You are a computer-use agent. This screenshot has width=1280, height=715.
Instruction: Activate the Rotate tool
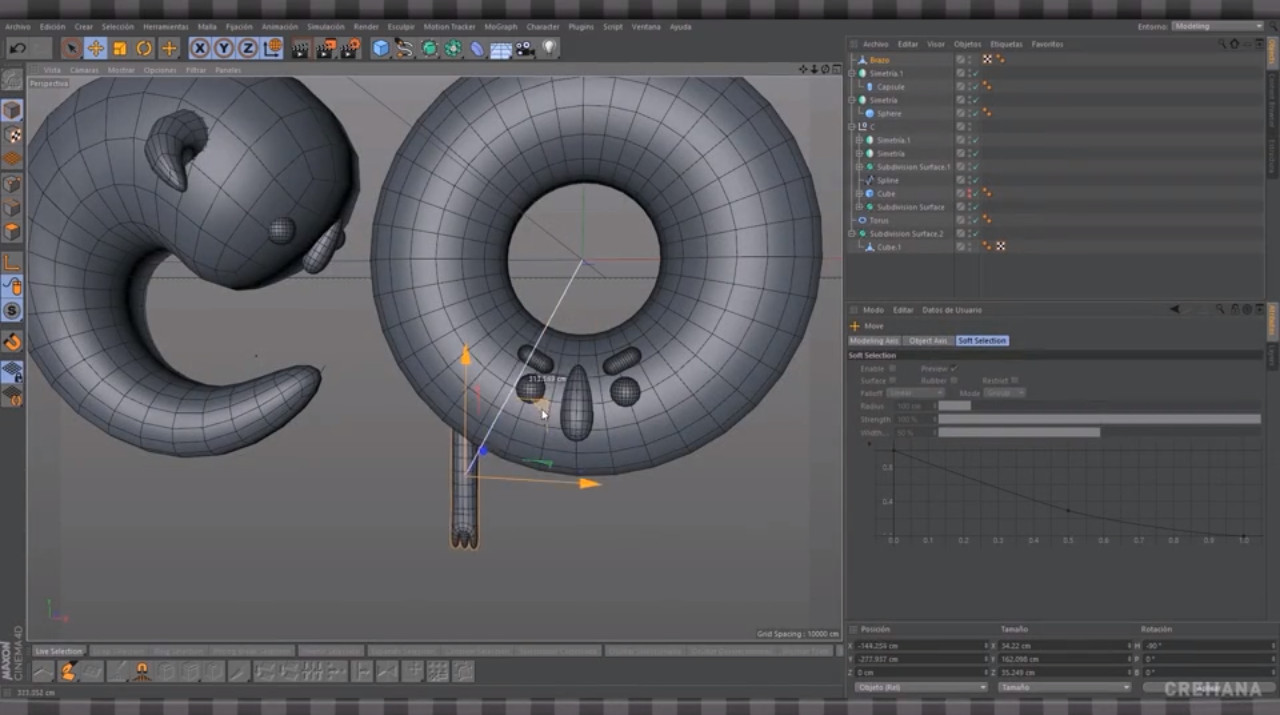click(144, 48)
